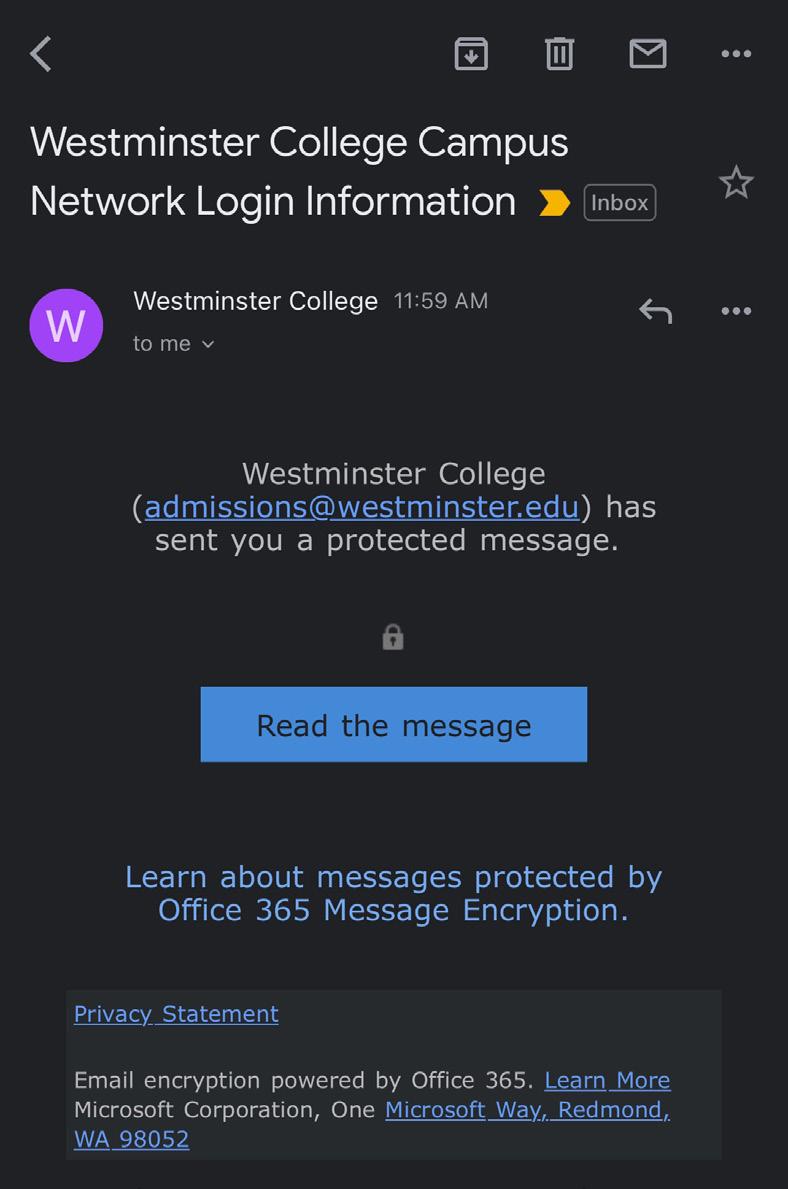Tap the padlock icon

393,637
